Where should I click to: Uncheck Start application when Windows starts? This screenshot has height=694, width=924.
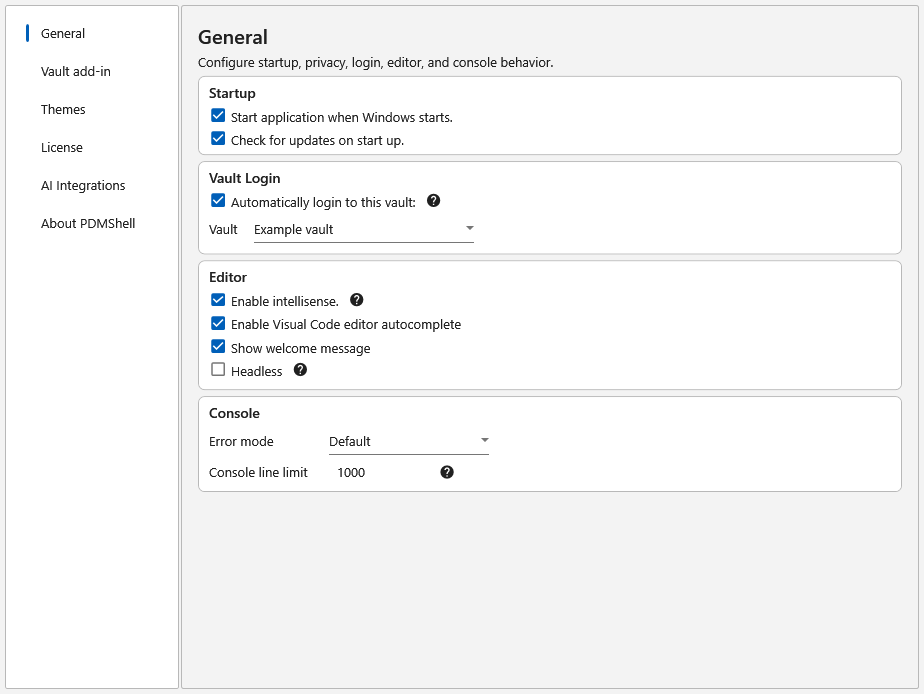click(x=218, y=115)
